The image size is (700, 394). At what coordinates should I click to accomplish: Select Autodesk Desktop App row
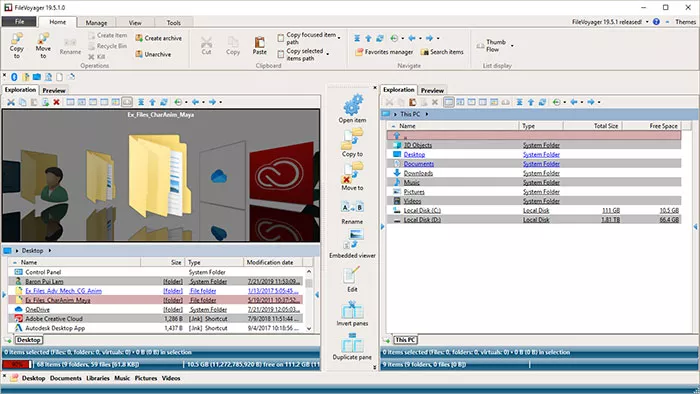(x=155, y=328)
